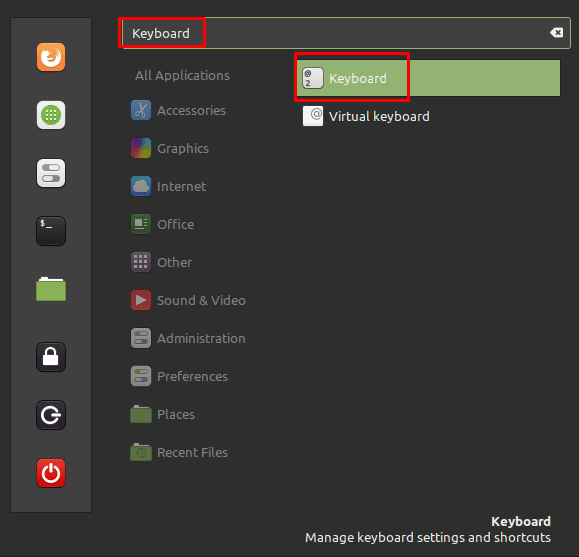The width and height of the screenshot is (579, 557).
Task: Launch Firefox from the favorites sidebar
Action: 51,57
